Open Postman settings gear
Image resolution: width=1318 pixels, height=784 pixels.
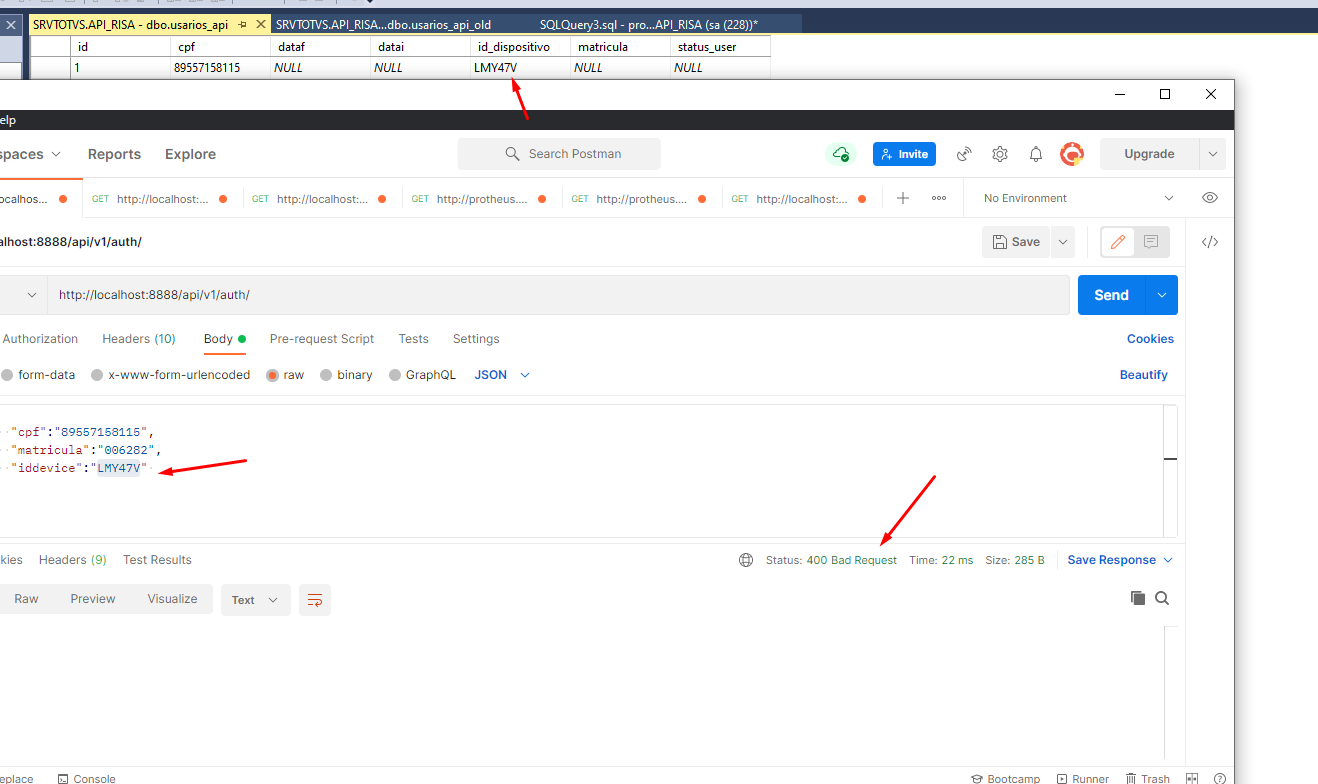tap(1000, 154)
